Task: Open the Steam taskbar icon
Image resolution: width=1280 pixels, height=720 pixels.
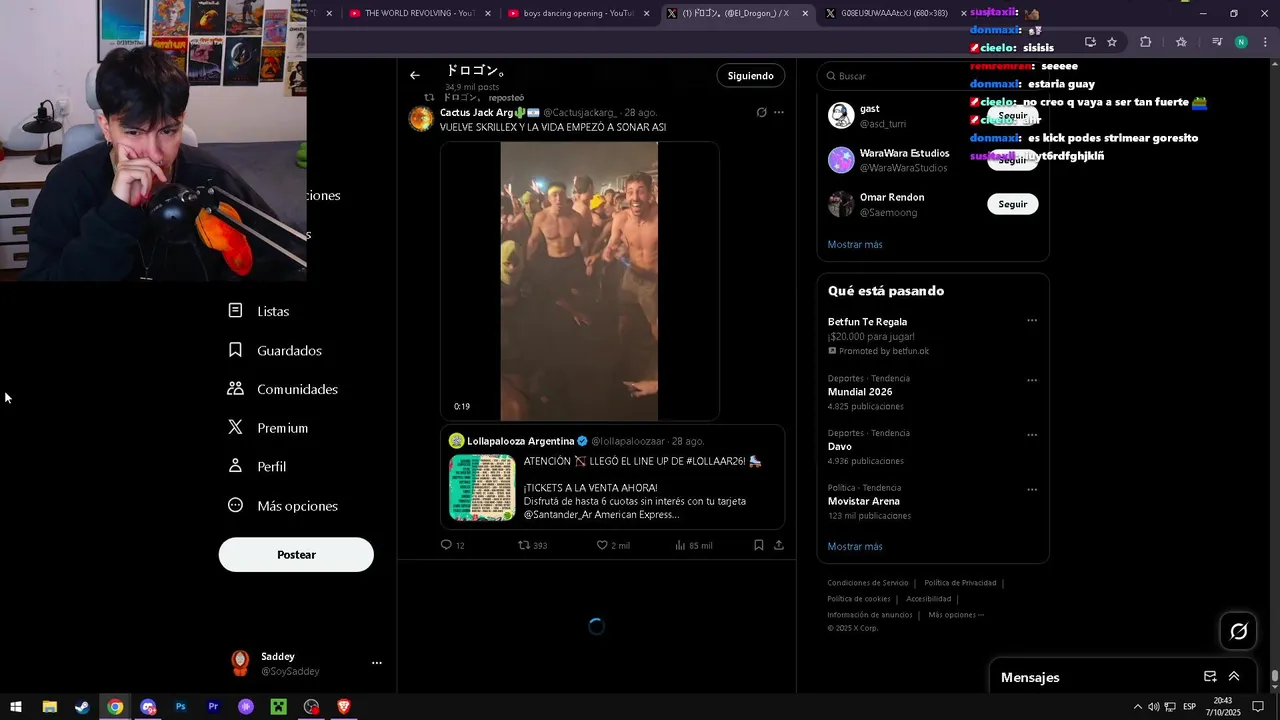Action: (x=82, y=706)
